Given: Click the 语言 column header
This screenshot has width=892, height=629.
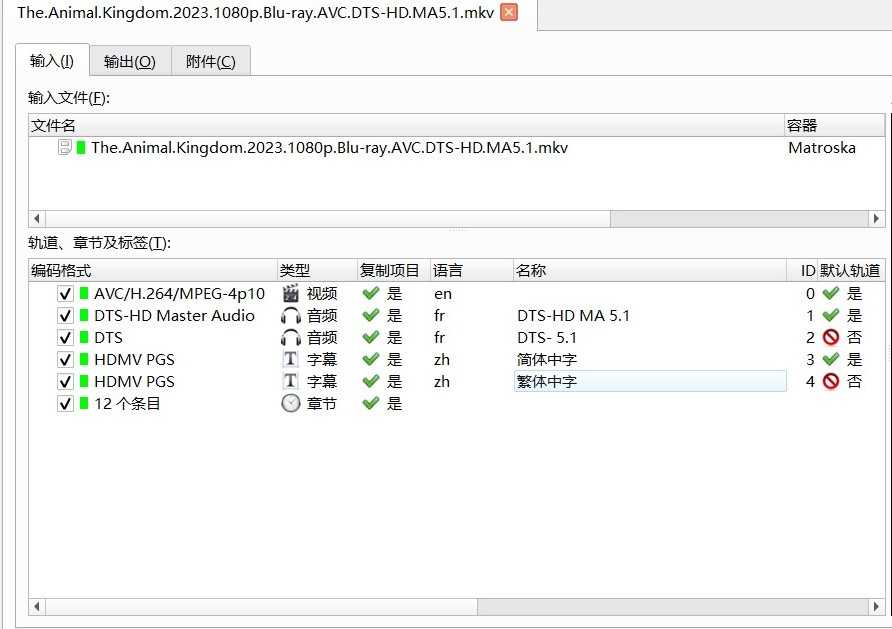Looking at the screenshot, I should click(x=441, y=269).
